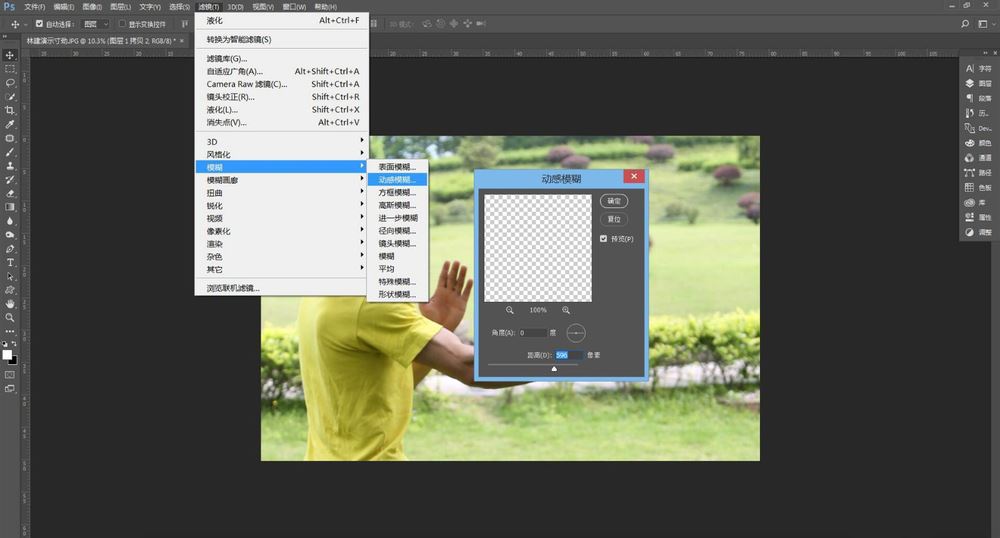Open the 图像 (Image) menu
The image size is (1000, 538).
pyautogui.click(x=90, y=7)
